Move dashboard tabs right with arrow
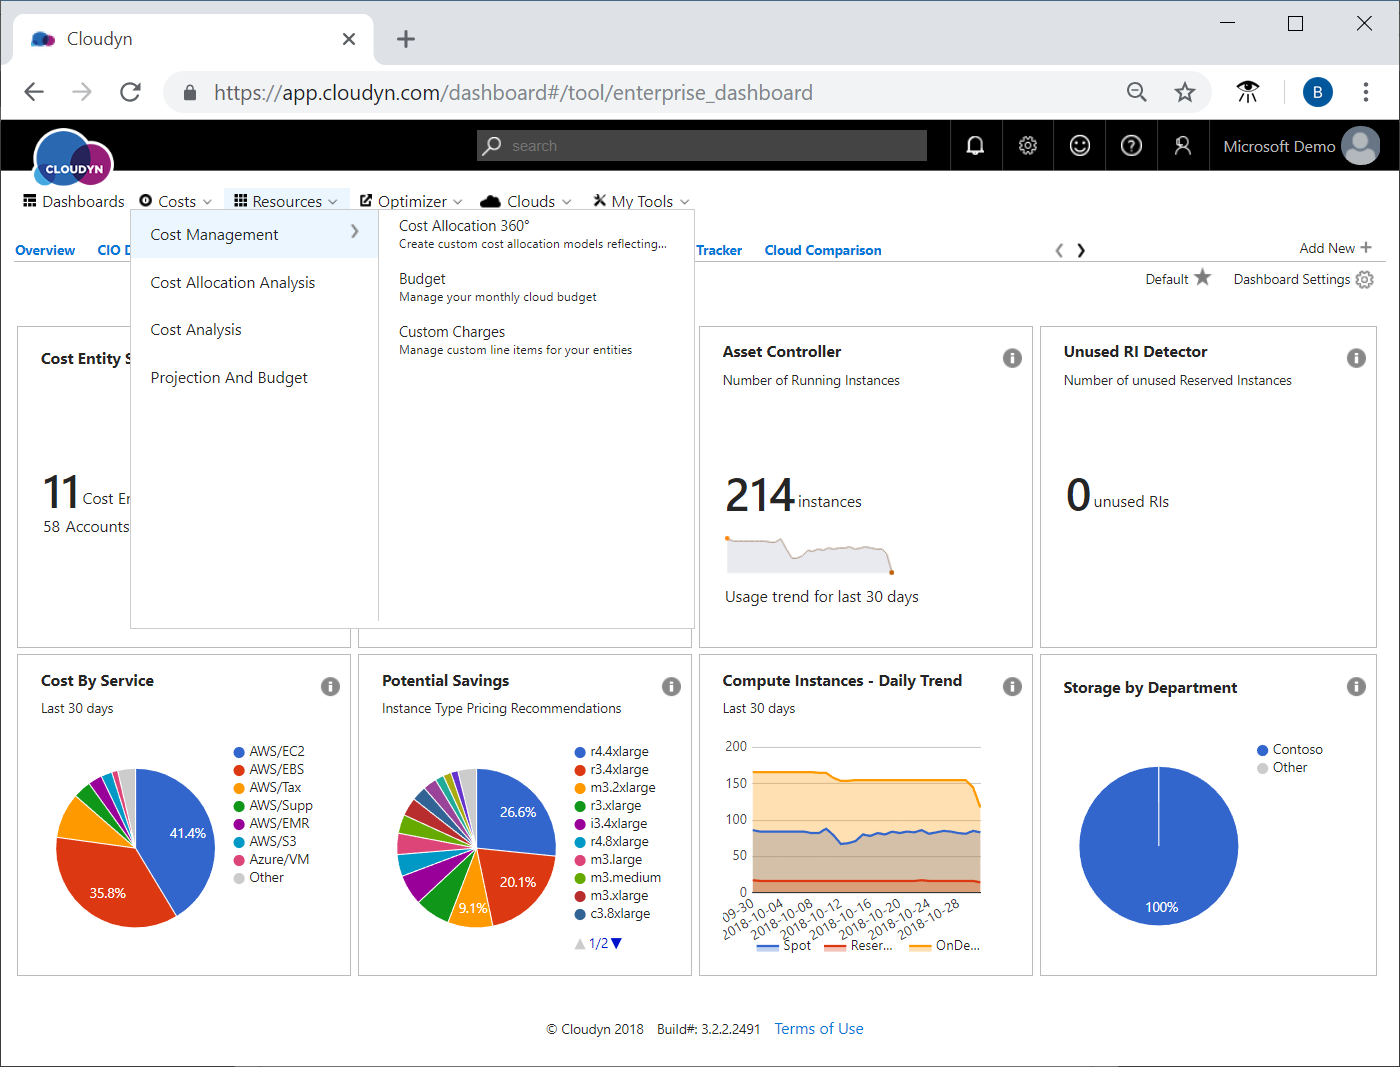Viewport: 1400px width, 1067px height. coord(1081,250)
